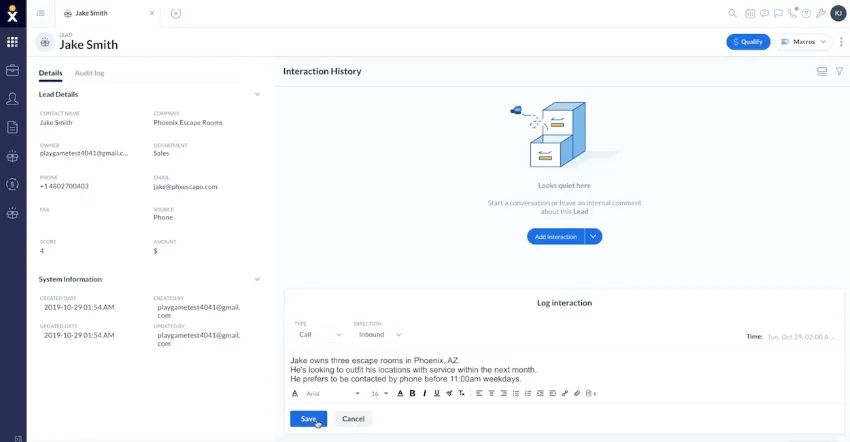The width and height of the screenshot is (850, 442).
Task: Click into the interaction notes text area
Action: 564,369
